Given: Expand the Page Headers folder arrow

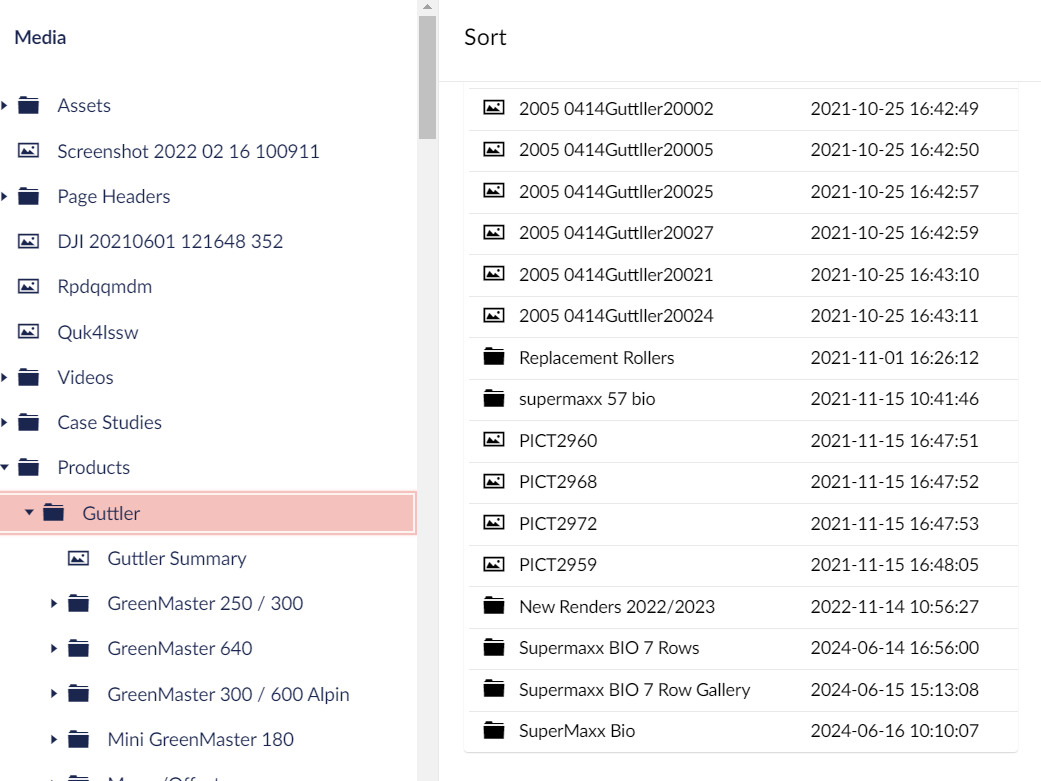Looking at the screenshot, I should (5, 196).
